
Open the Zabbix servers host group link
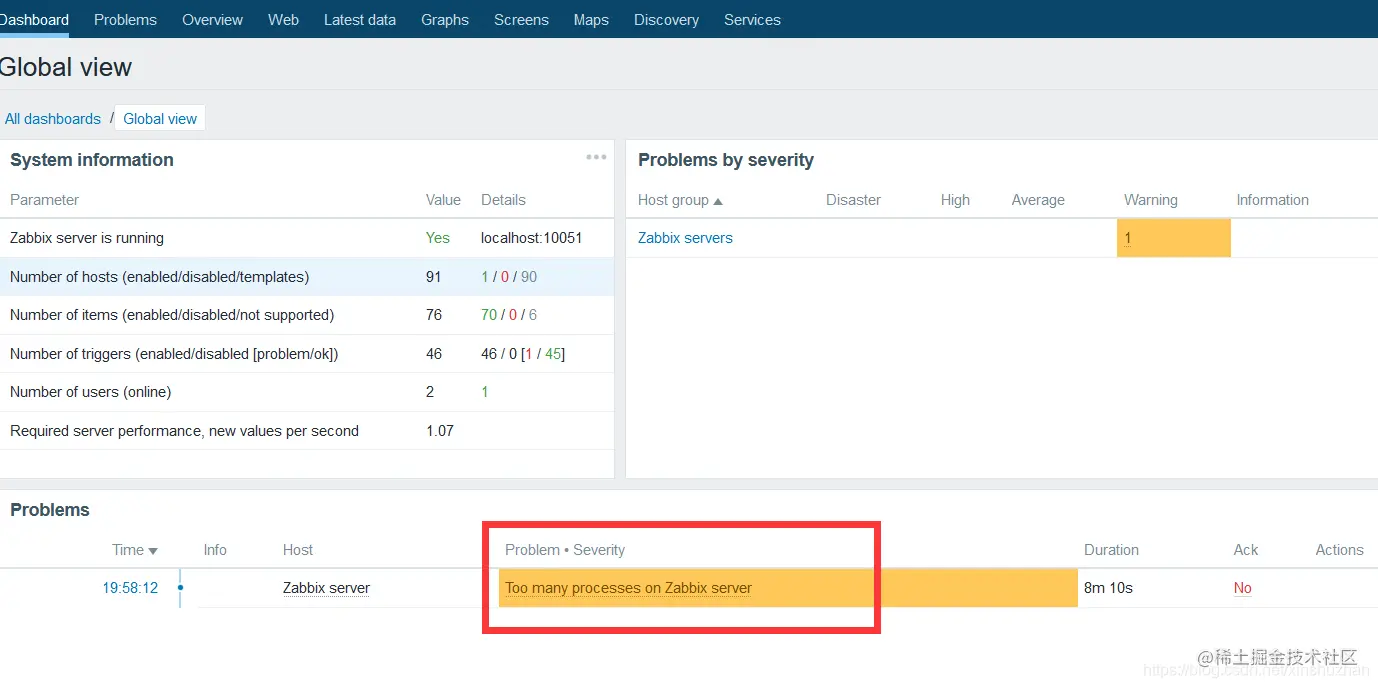click(685, 238)
